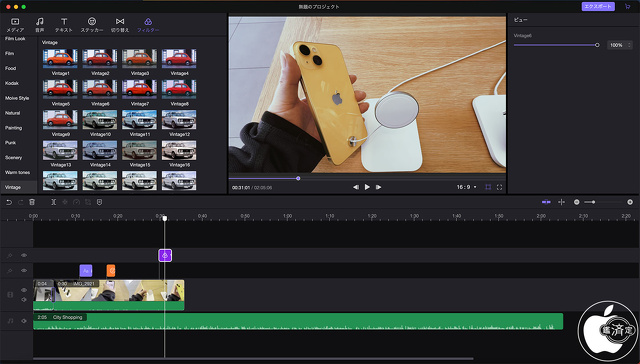640x364 pixels.
Task: Split the clip at the playhead
Action: (x=53, y=202)
